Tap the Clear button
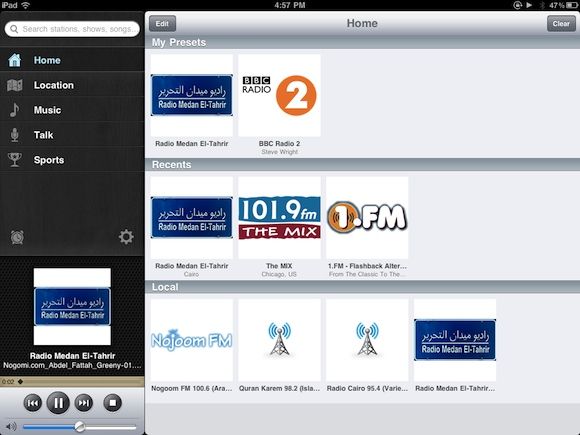This screenshot has height=435, width=580. click(x=561, y=24)
